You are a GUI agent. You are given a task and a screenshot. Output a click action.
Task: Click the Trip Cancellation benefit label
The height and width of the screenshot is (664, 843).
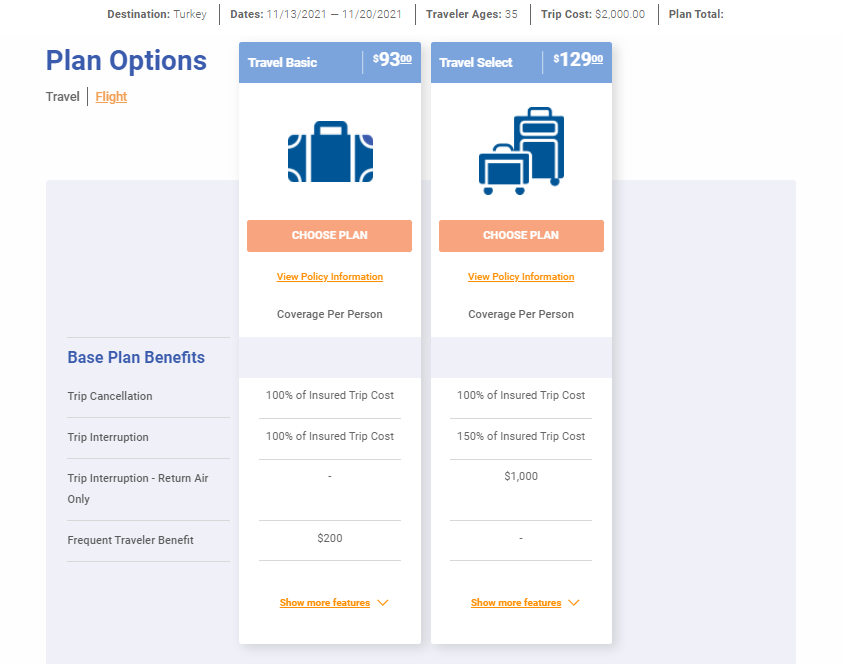110,396
